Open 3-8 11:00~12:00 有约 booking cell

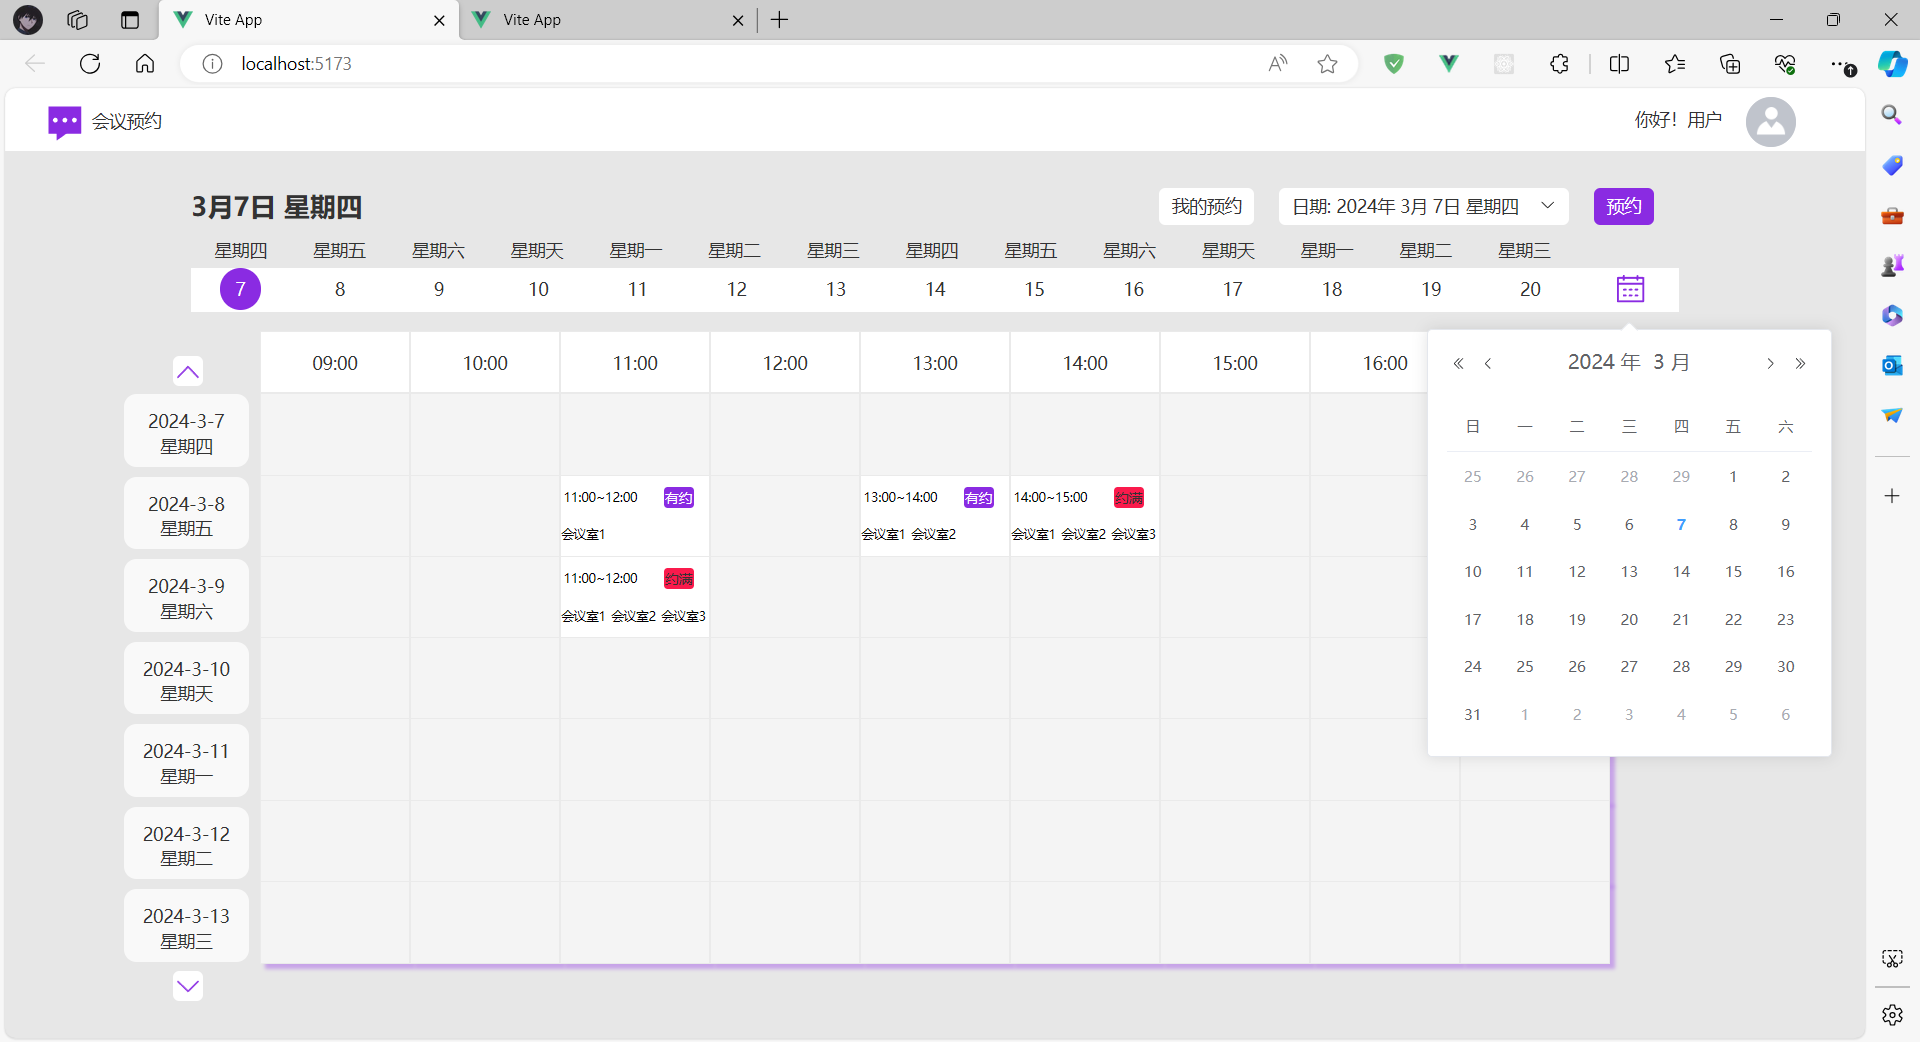coord(635,516)
